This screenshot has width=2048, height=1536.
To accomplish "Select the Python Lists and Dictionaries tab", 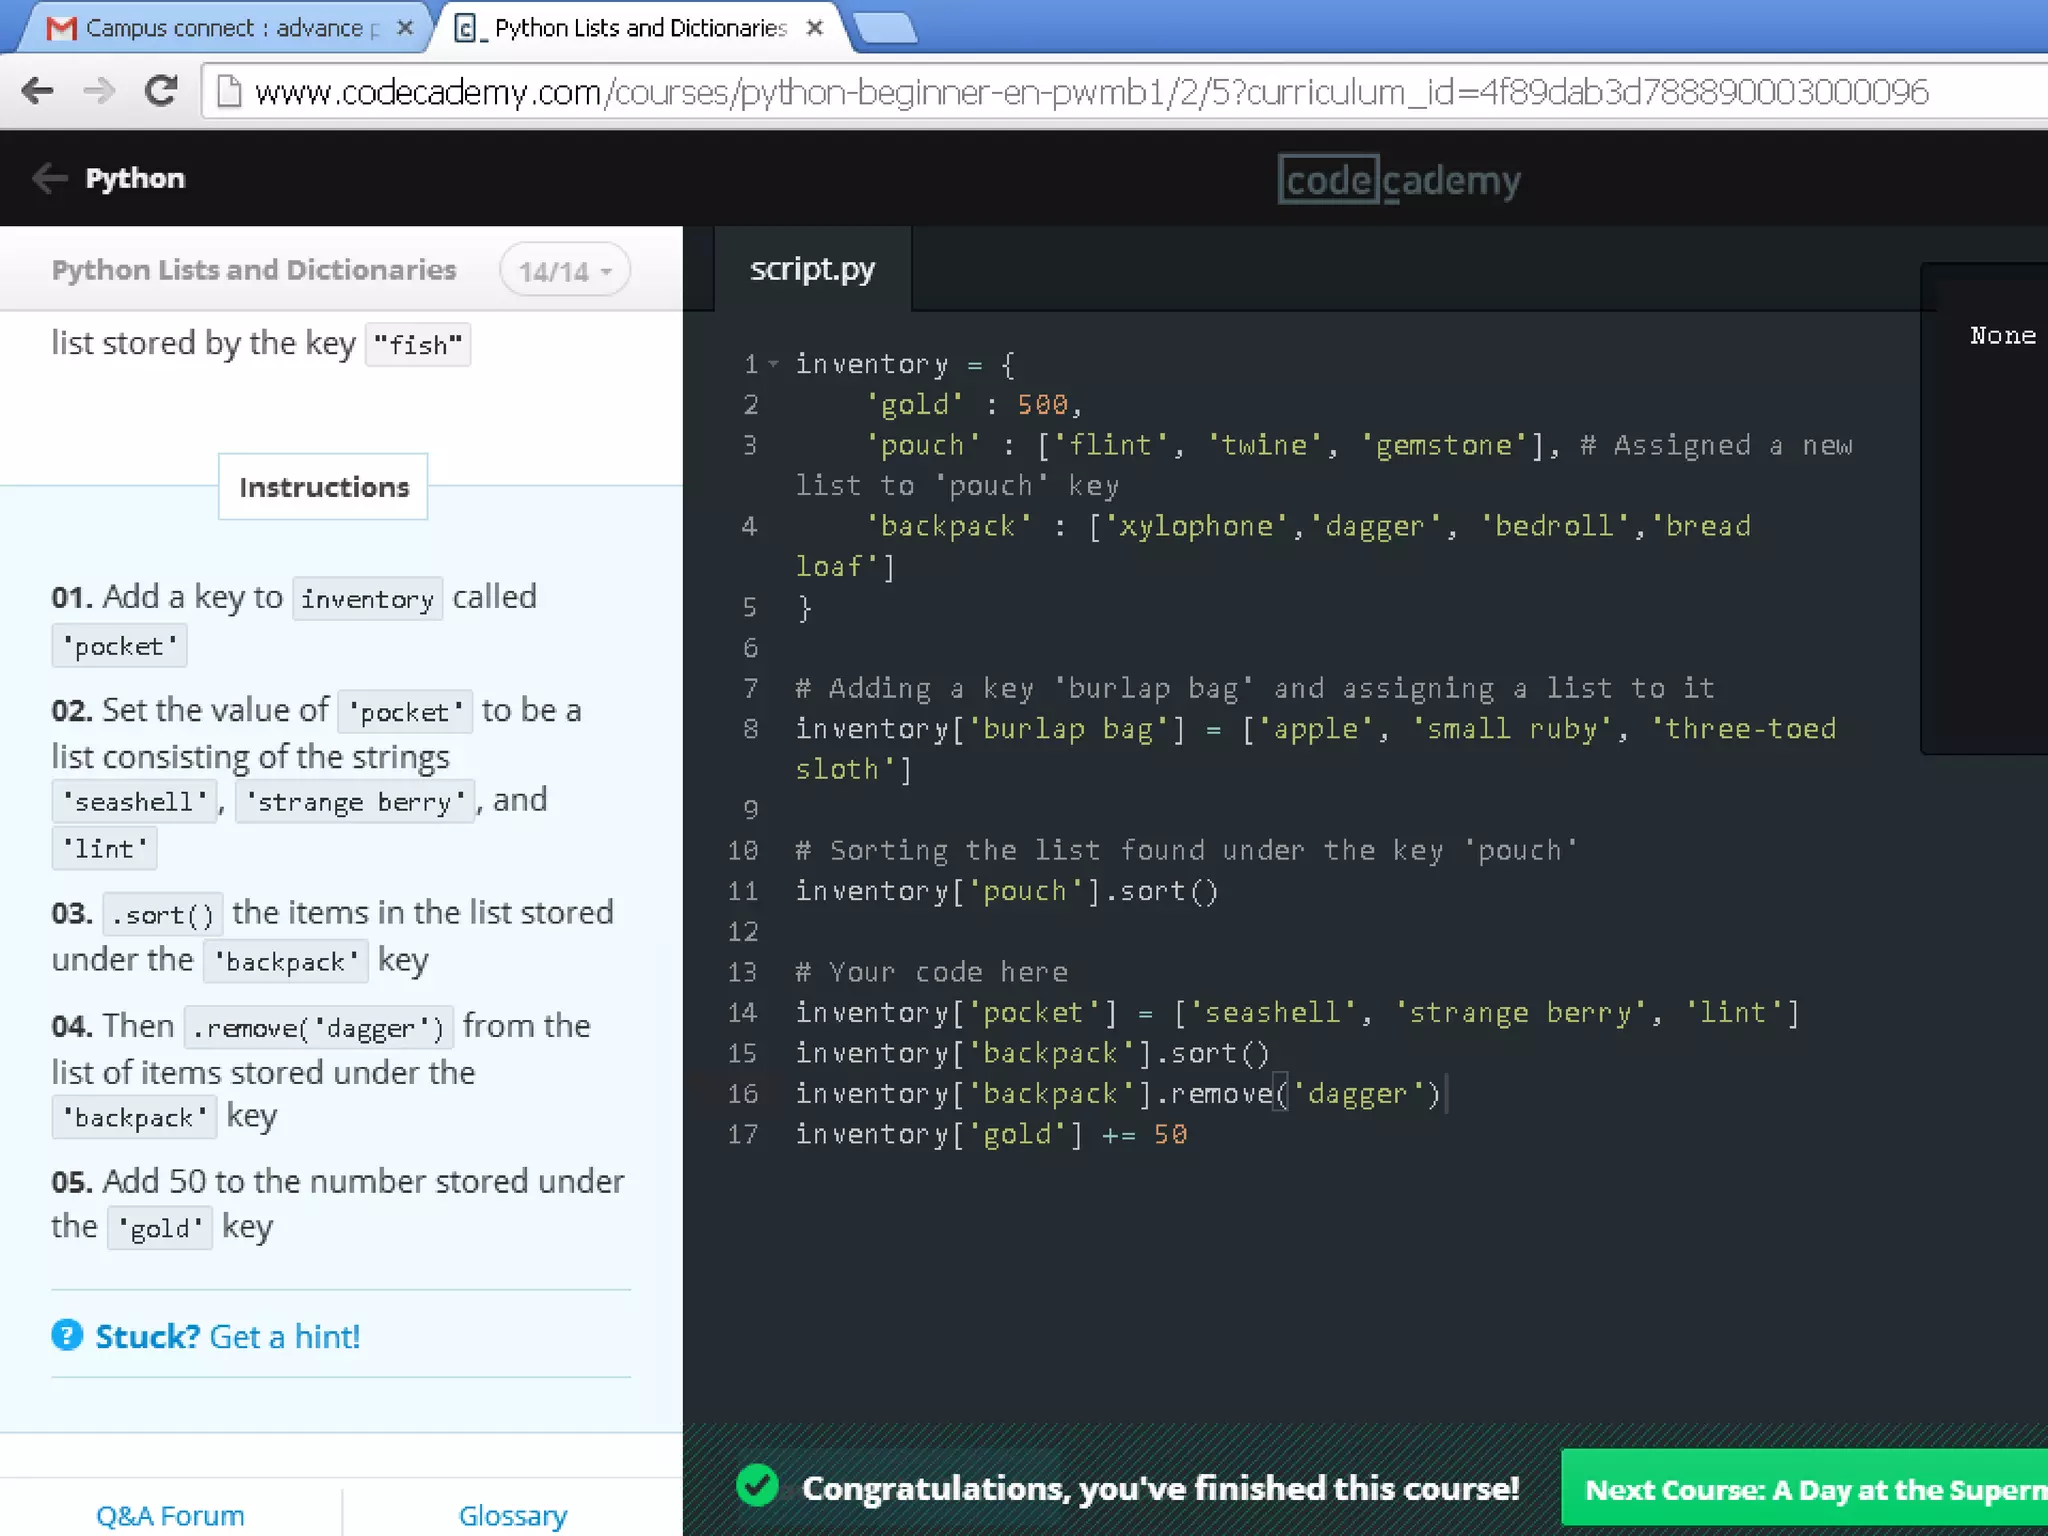I will pyautogui.click(x=640, y=28).
